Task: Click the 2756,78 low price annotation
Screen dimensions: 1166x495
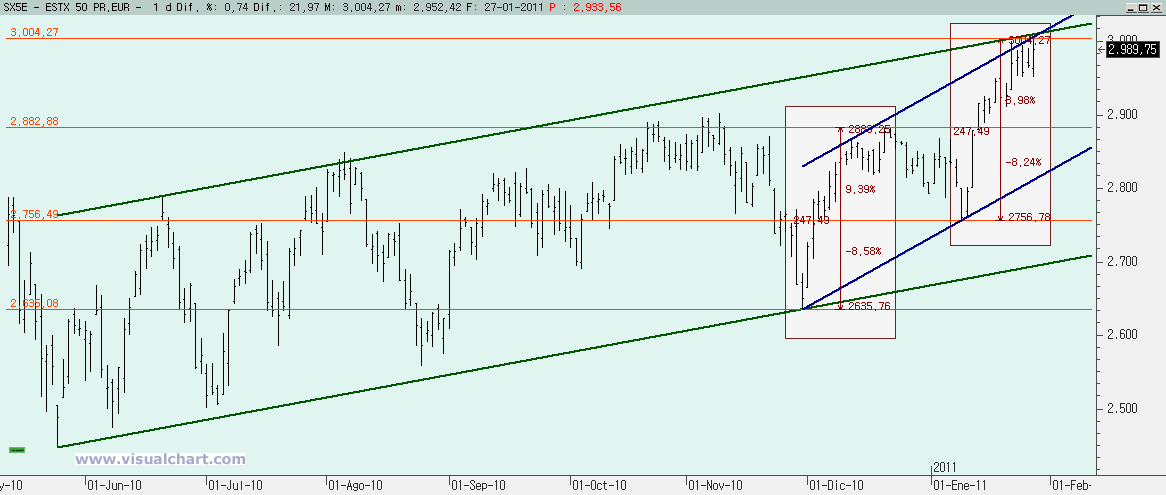Action: (1030, 217)
